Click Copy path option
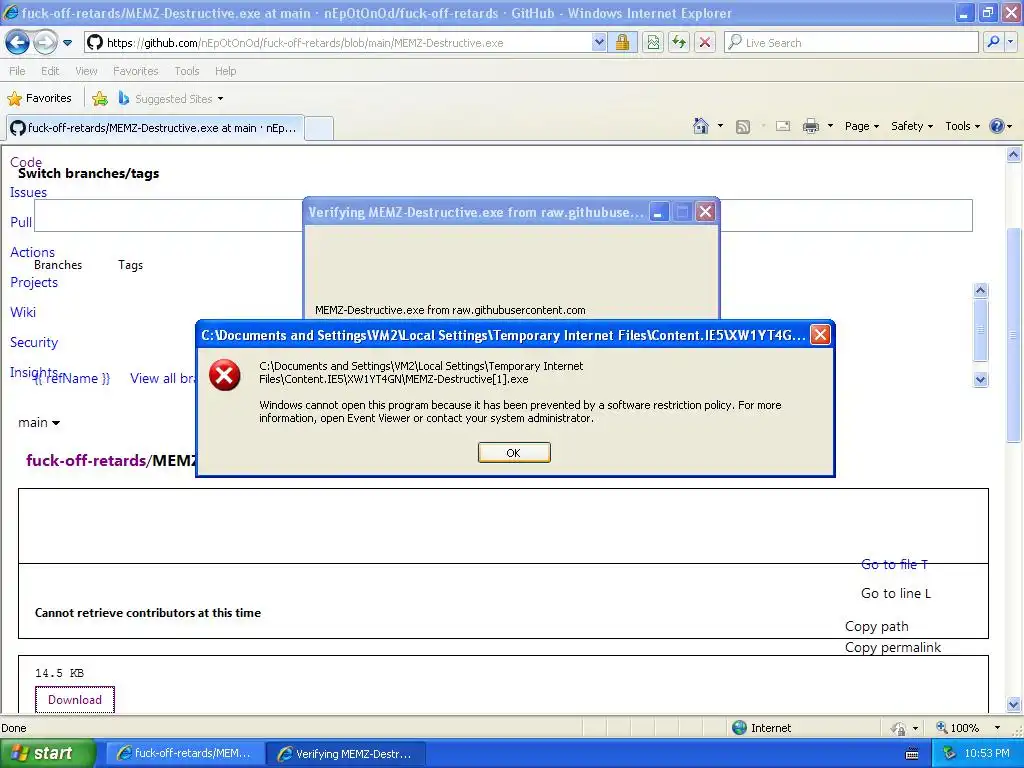The width and height of the screenshot is (1024, 768). 876,626
